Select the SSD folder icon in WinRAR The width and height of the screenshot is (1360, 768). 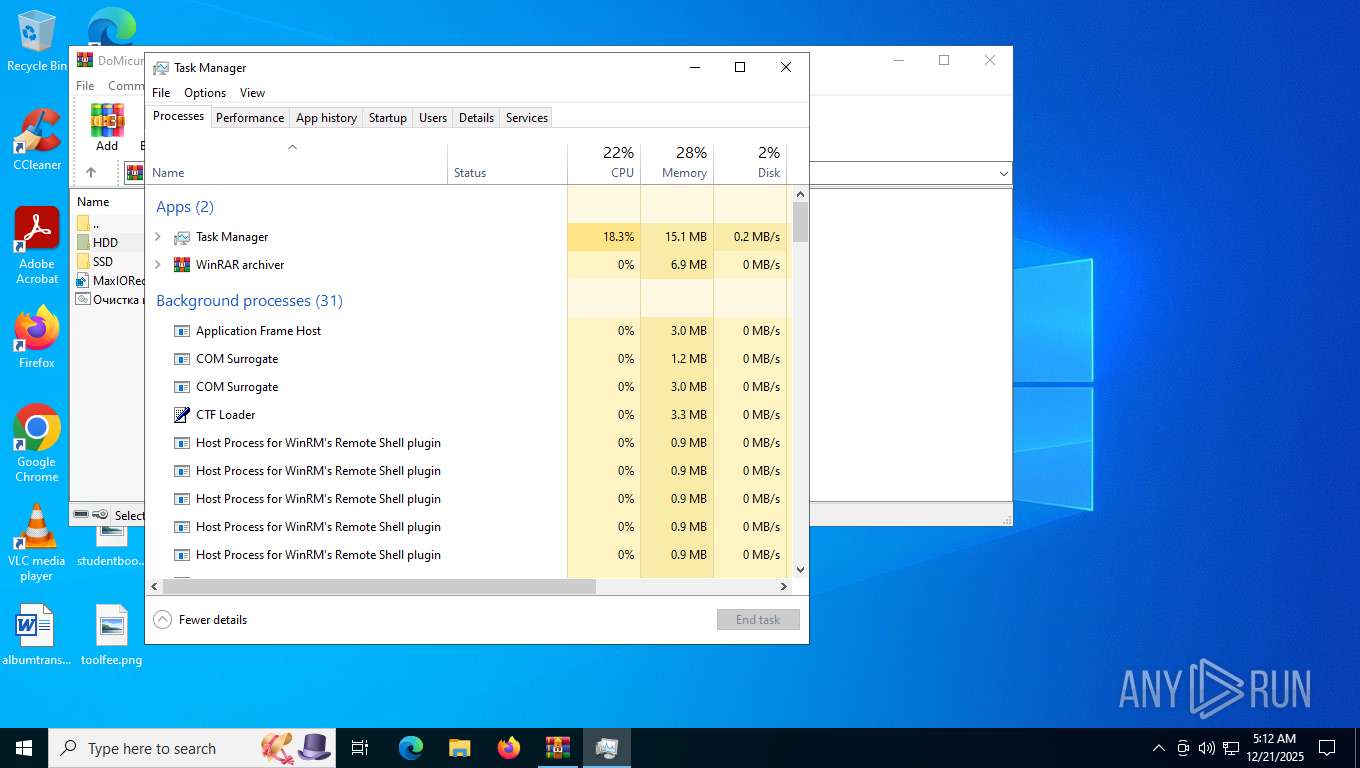pos(83,262)
